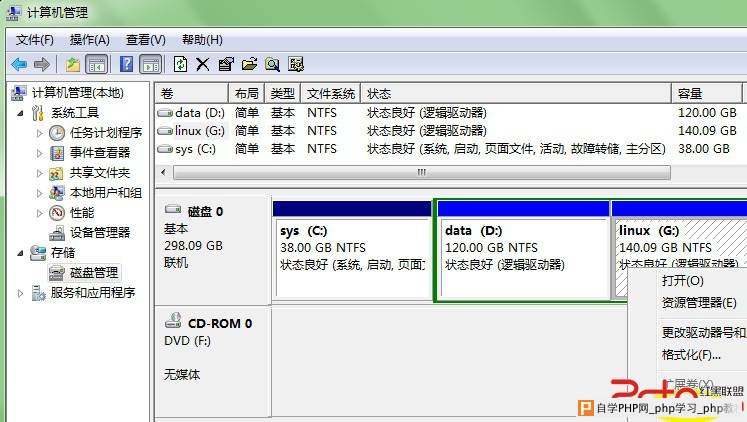The image size is (747, 422).
Task: Click the Disk 0 drive icon
Action: (x=173, y=209)
